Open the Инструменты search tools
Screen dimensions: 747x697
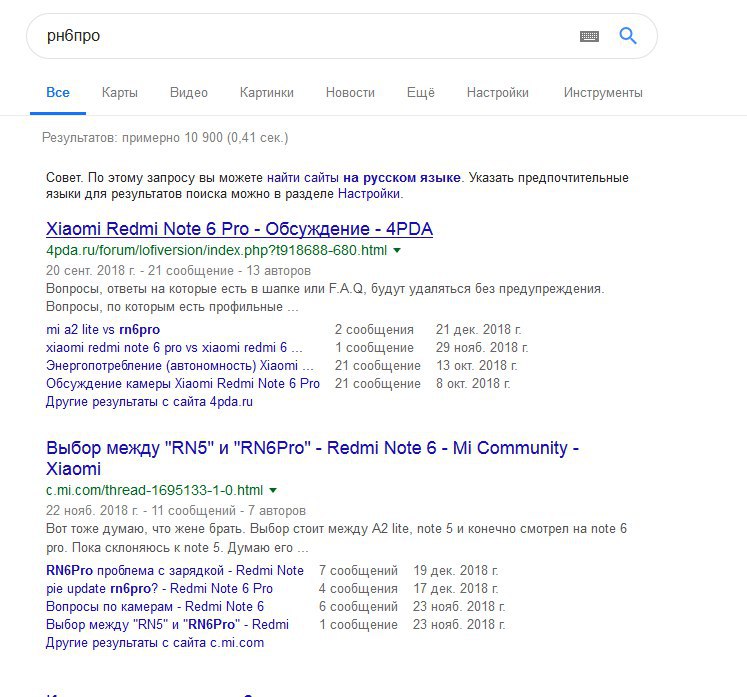coord(603,92)
